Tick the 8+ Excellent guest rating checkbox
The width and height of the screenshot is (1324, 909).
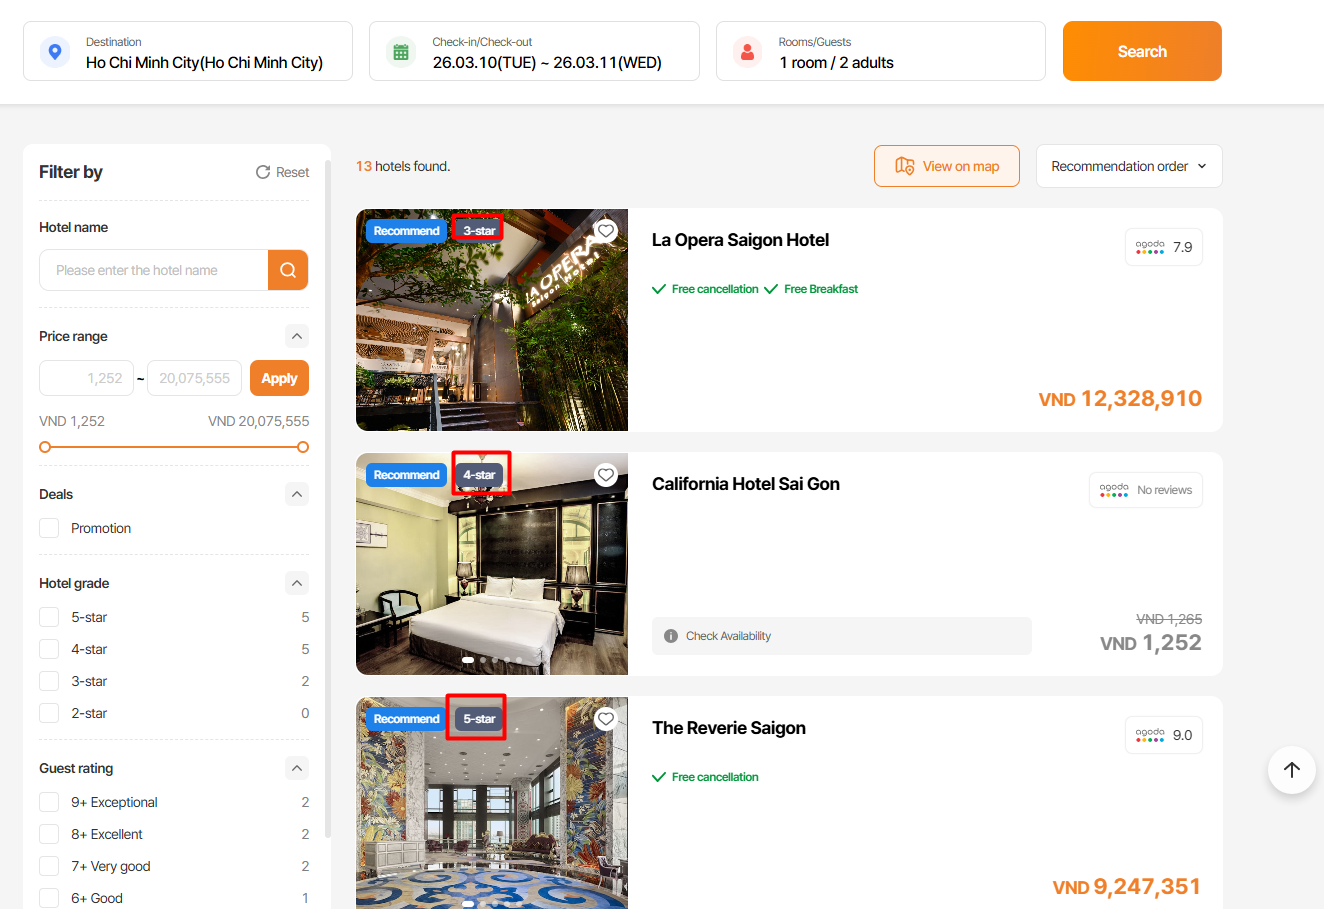click(49, 834)
